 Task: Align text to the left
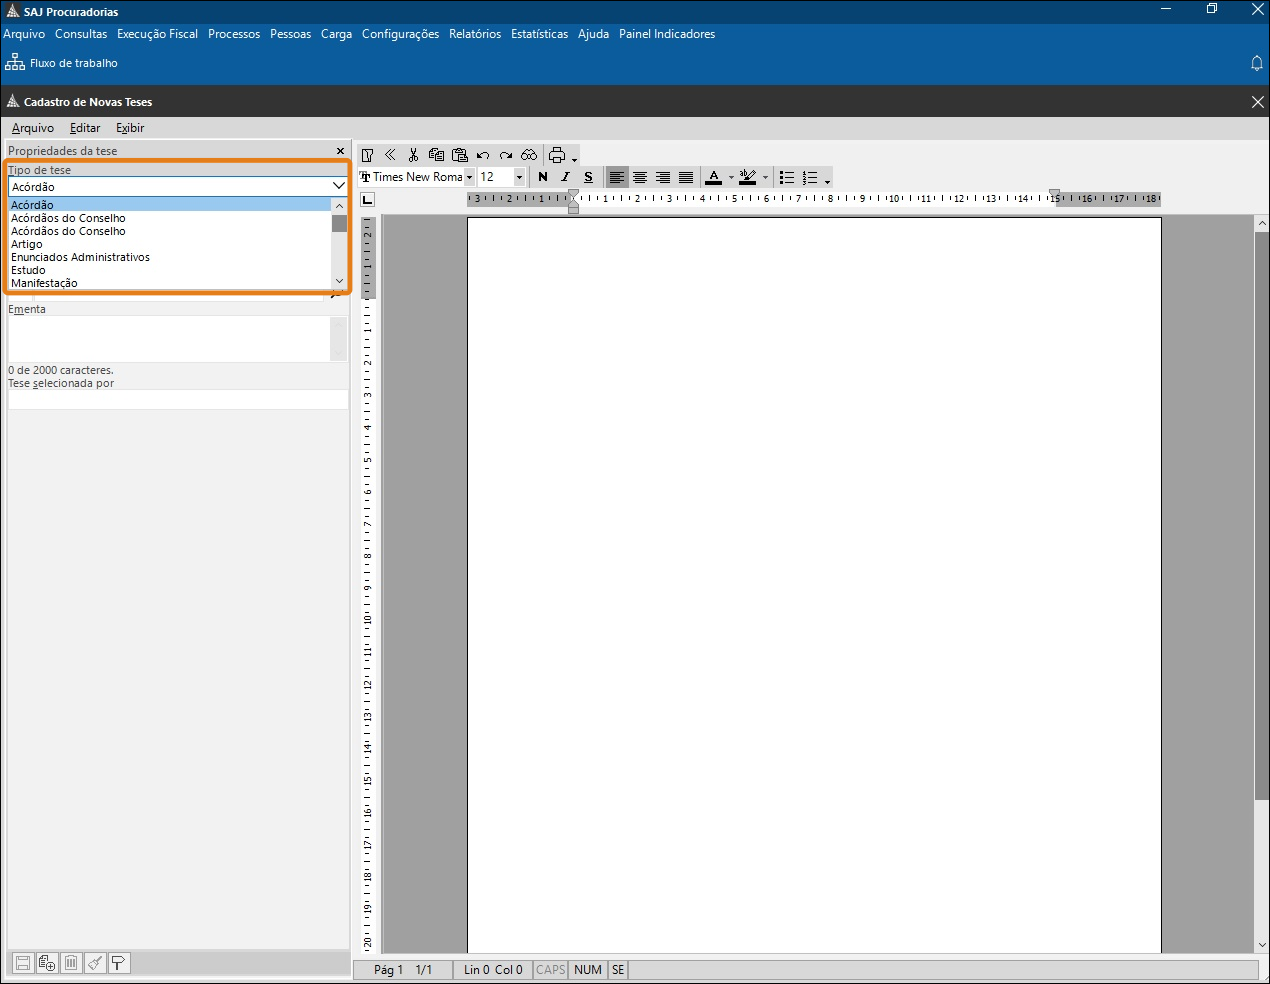pos(617,177)
